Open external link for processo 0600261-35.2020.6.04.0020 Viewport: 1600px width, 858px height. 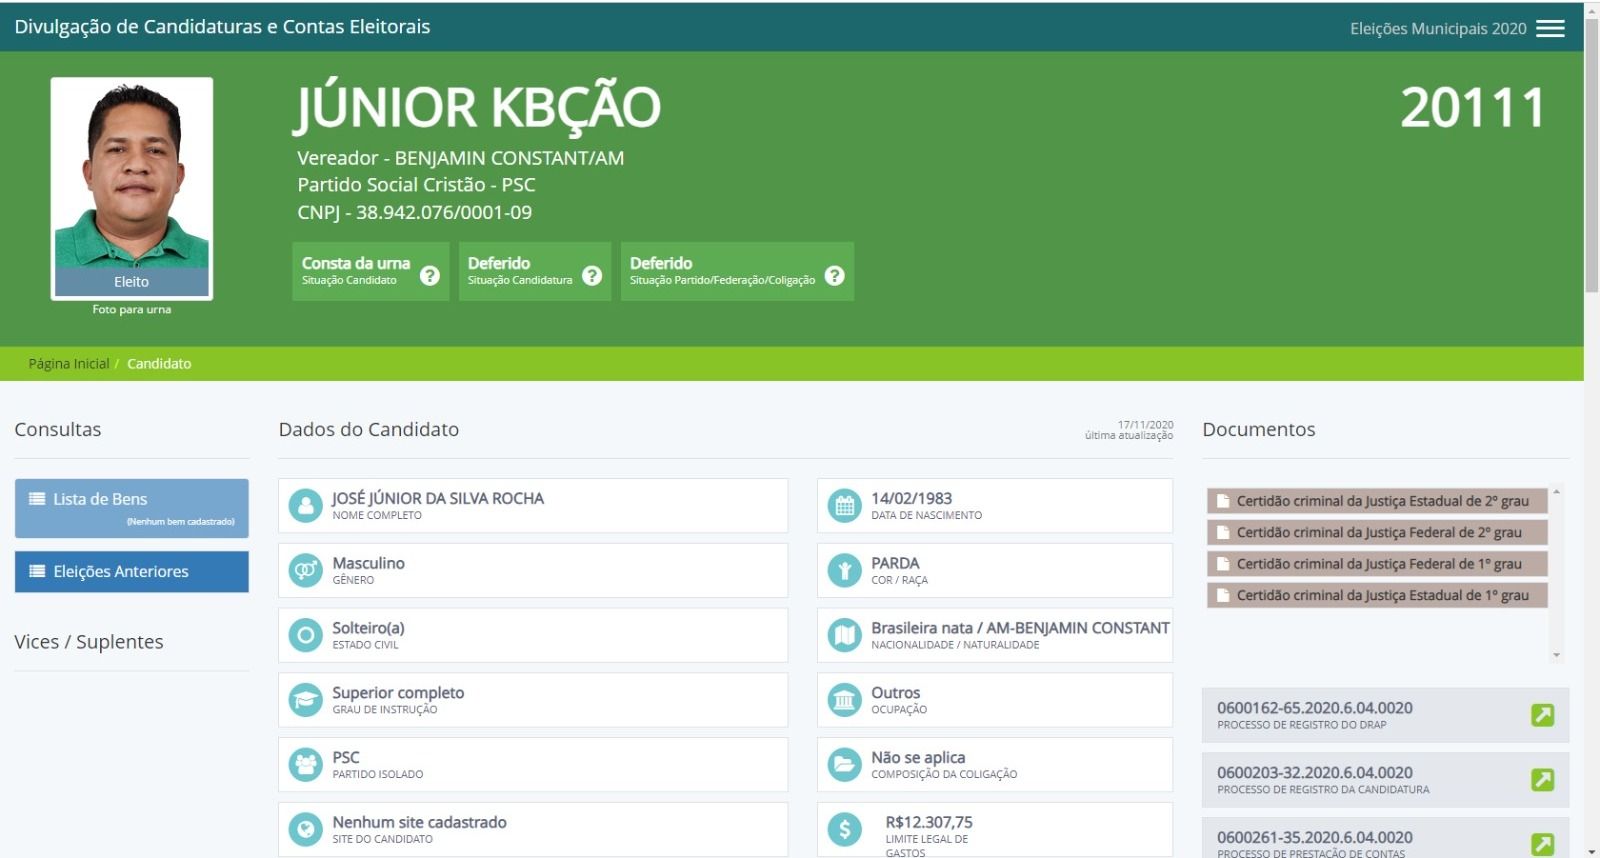pos(1543,844)
